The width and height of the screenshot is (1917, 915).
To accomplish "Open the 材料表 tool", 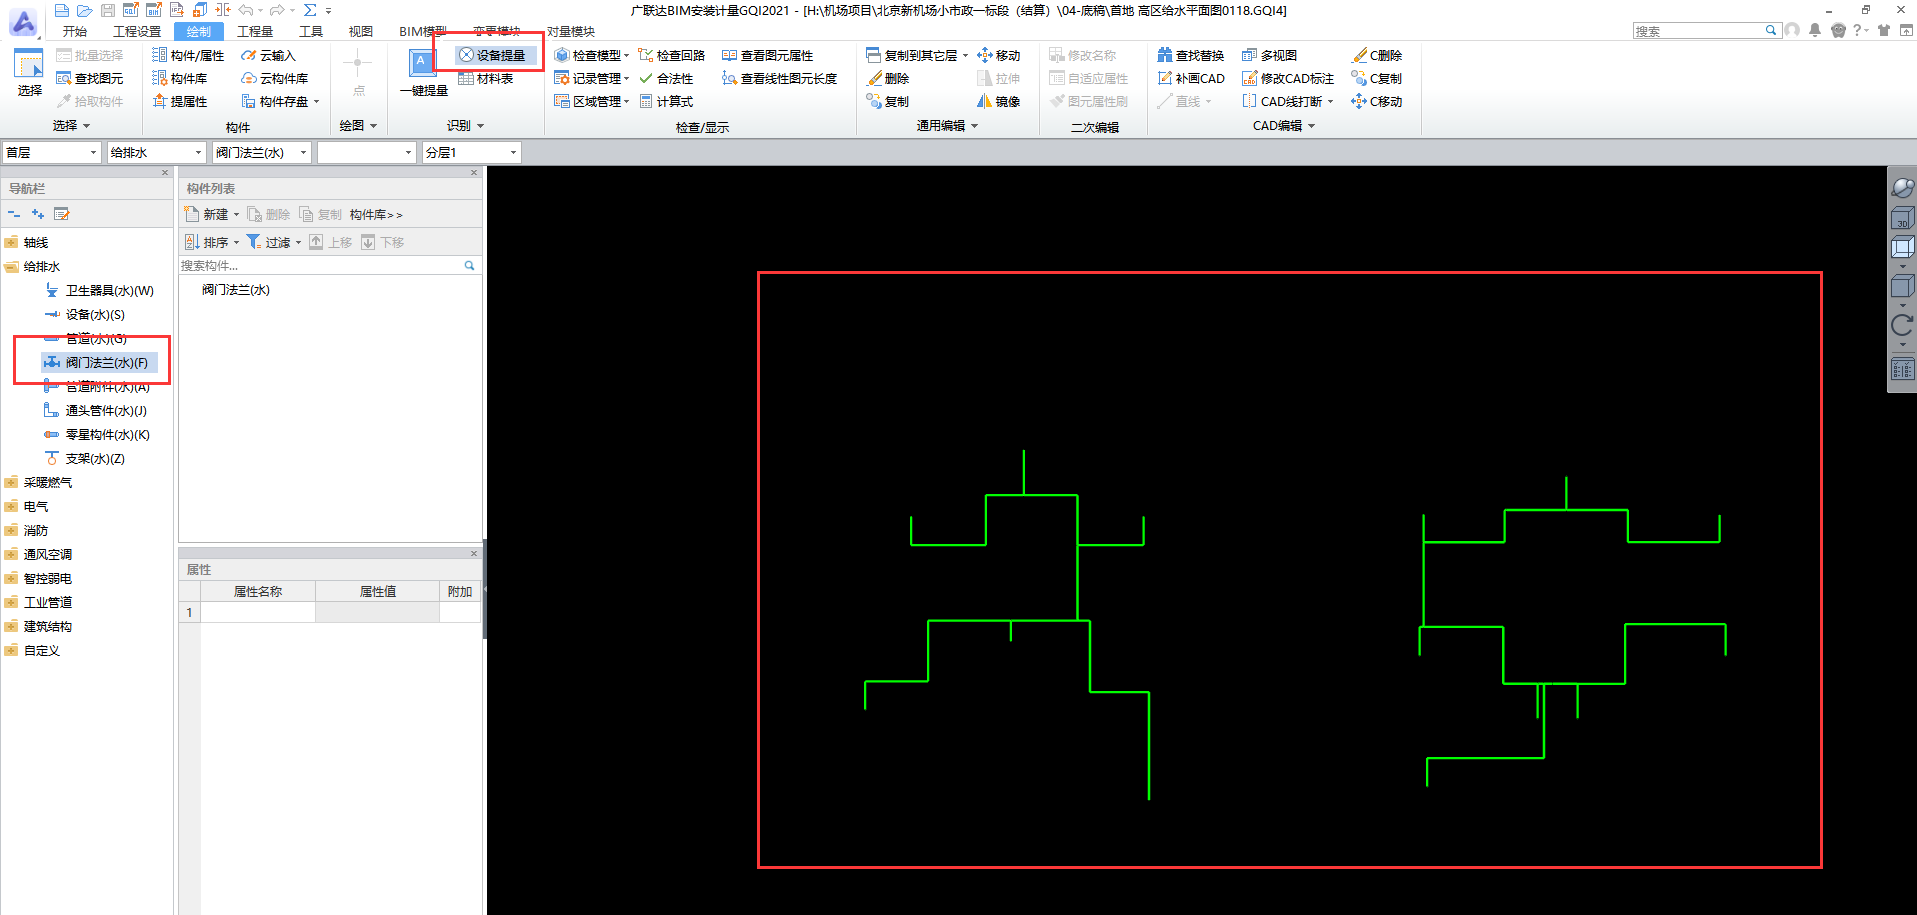I will click(486, 78).
